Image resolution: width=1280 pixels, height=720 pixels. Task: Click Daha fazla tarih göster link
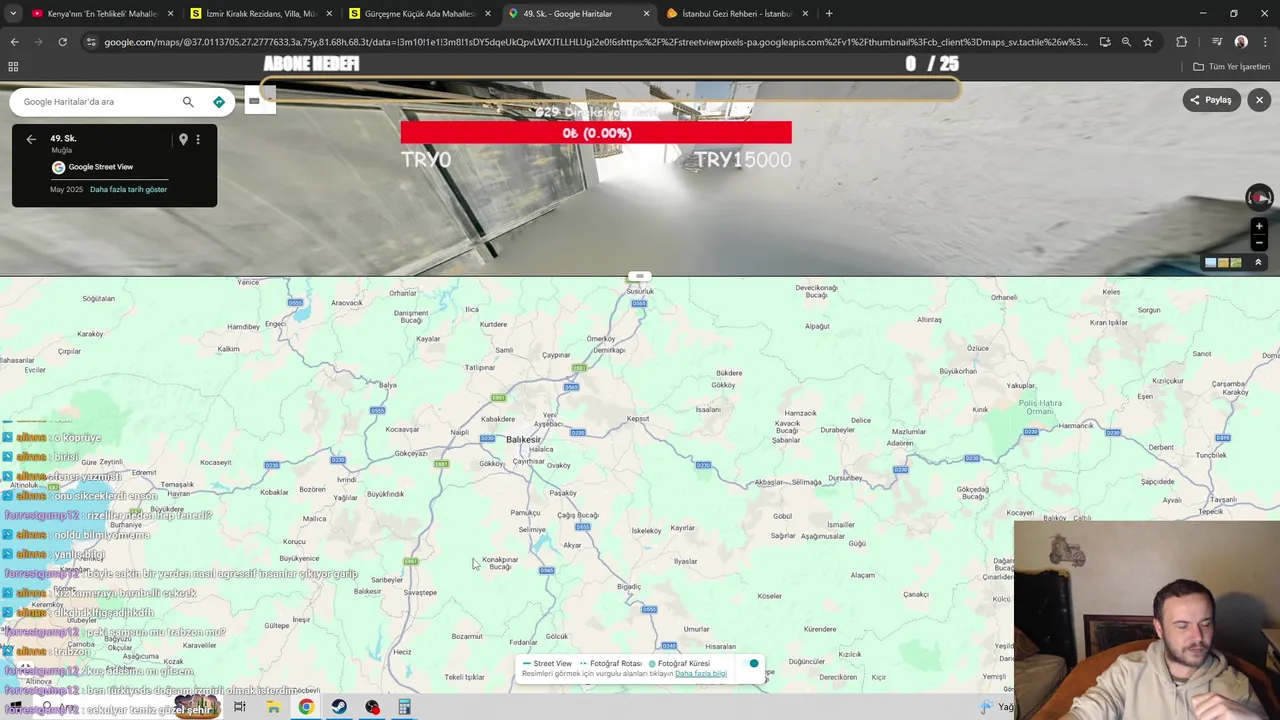[128, 189]
